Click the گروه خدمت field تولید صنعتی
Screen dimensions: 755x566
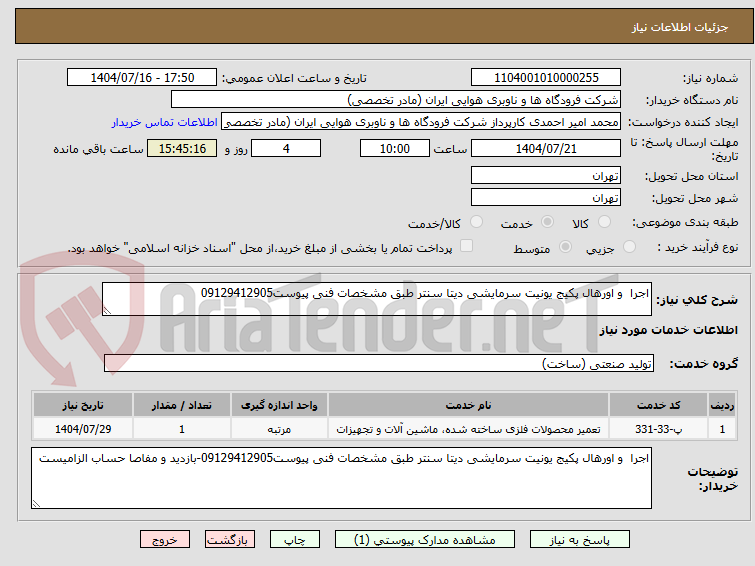379,363
